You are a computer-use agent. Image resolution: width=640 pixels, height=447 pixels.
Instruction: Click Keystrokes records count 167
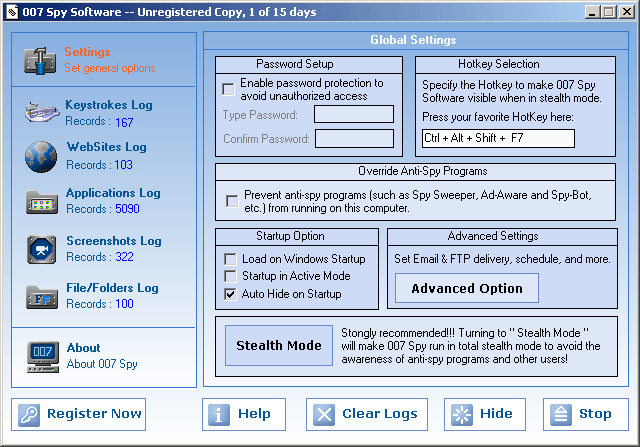point(124,122)
